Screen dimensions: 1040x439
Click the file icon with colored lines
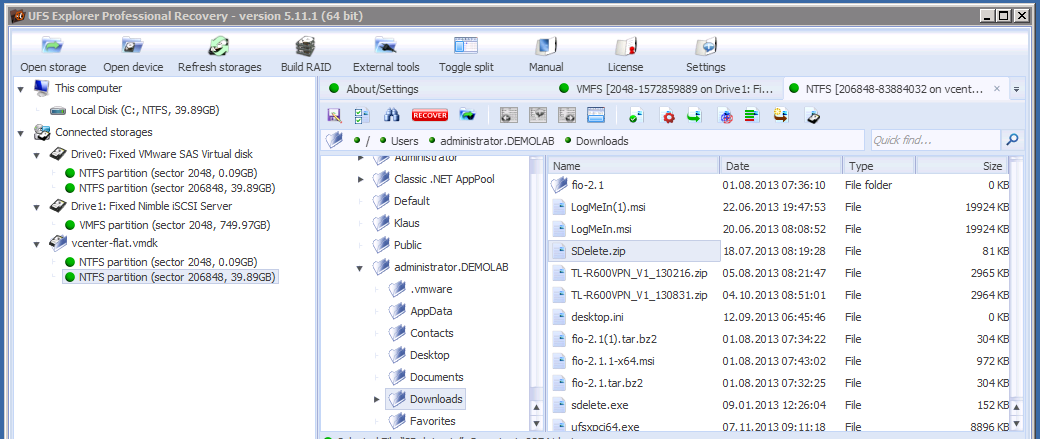pos(751,116)
